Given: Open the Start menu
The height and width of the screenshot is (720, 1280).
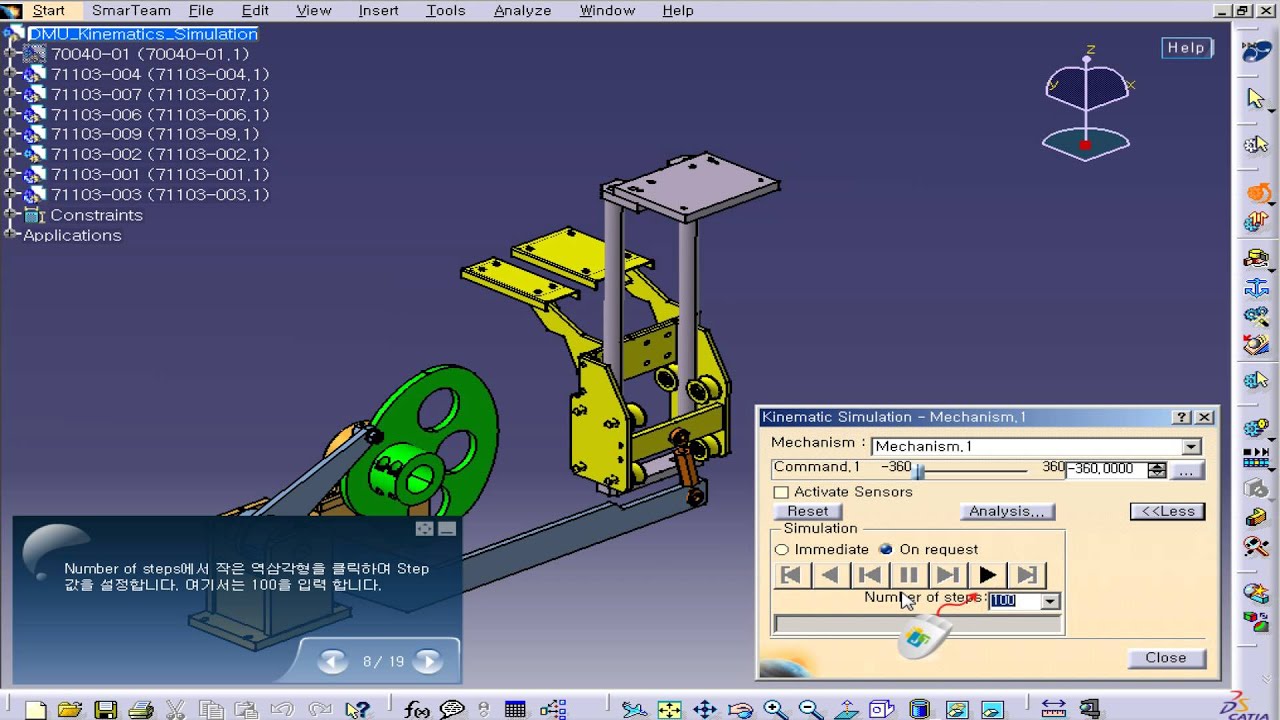Looking at the screenshot, I should [x=48, y=10].
